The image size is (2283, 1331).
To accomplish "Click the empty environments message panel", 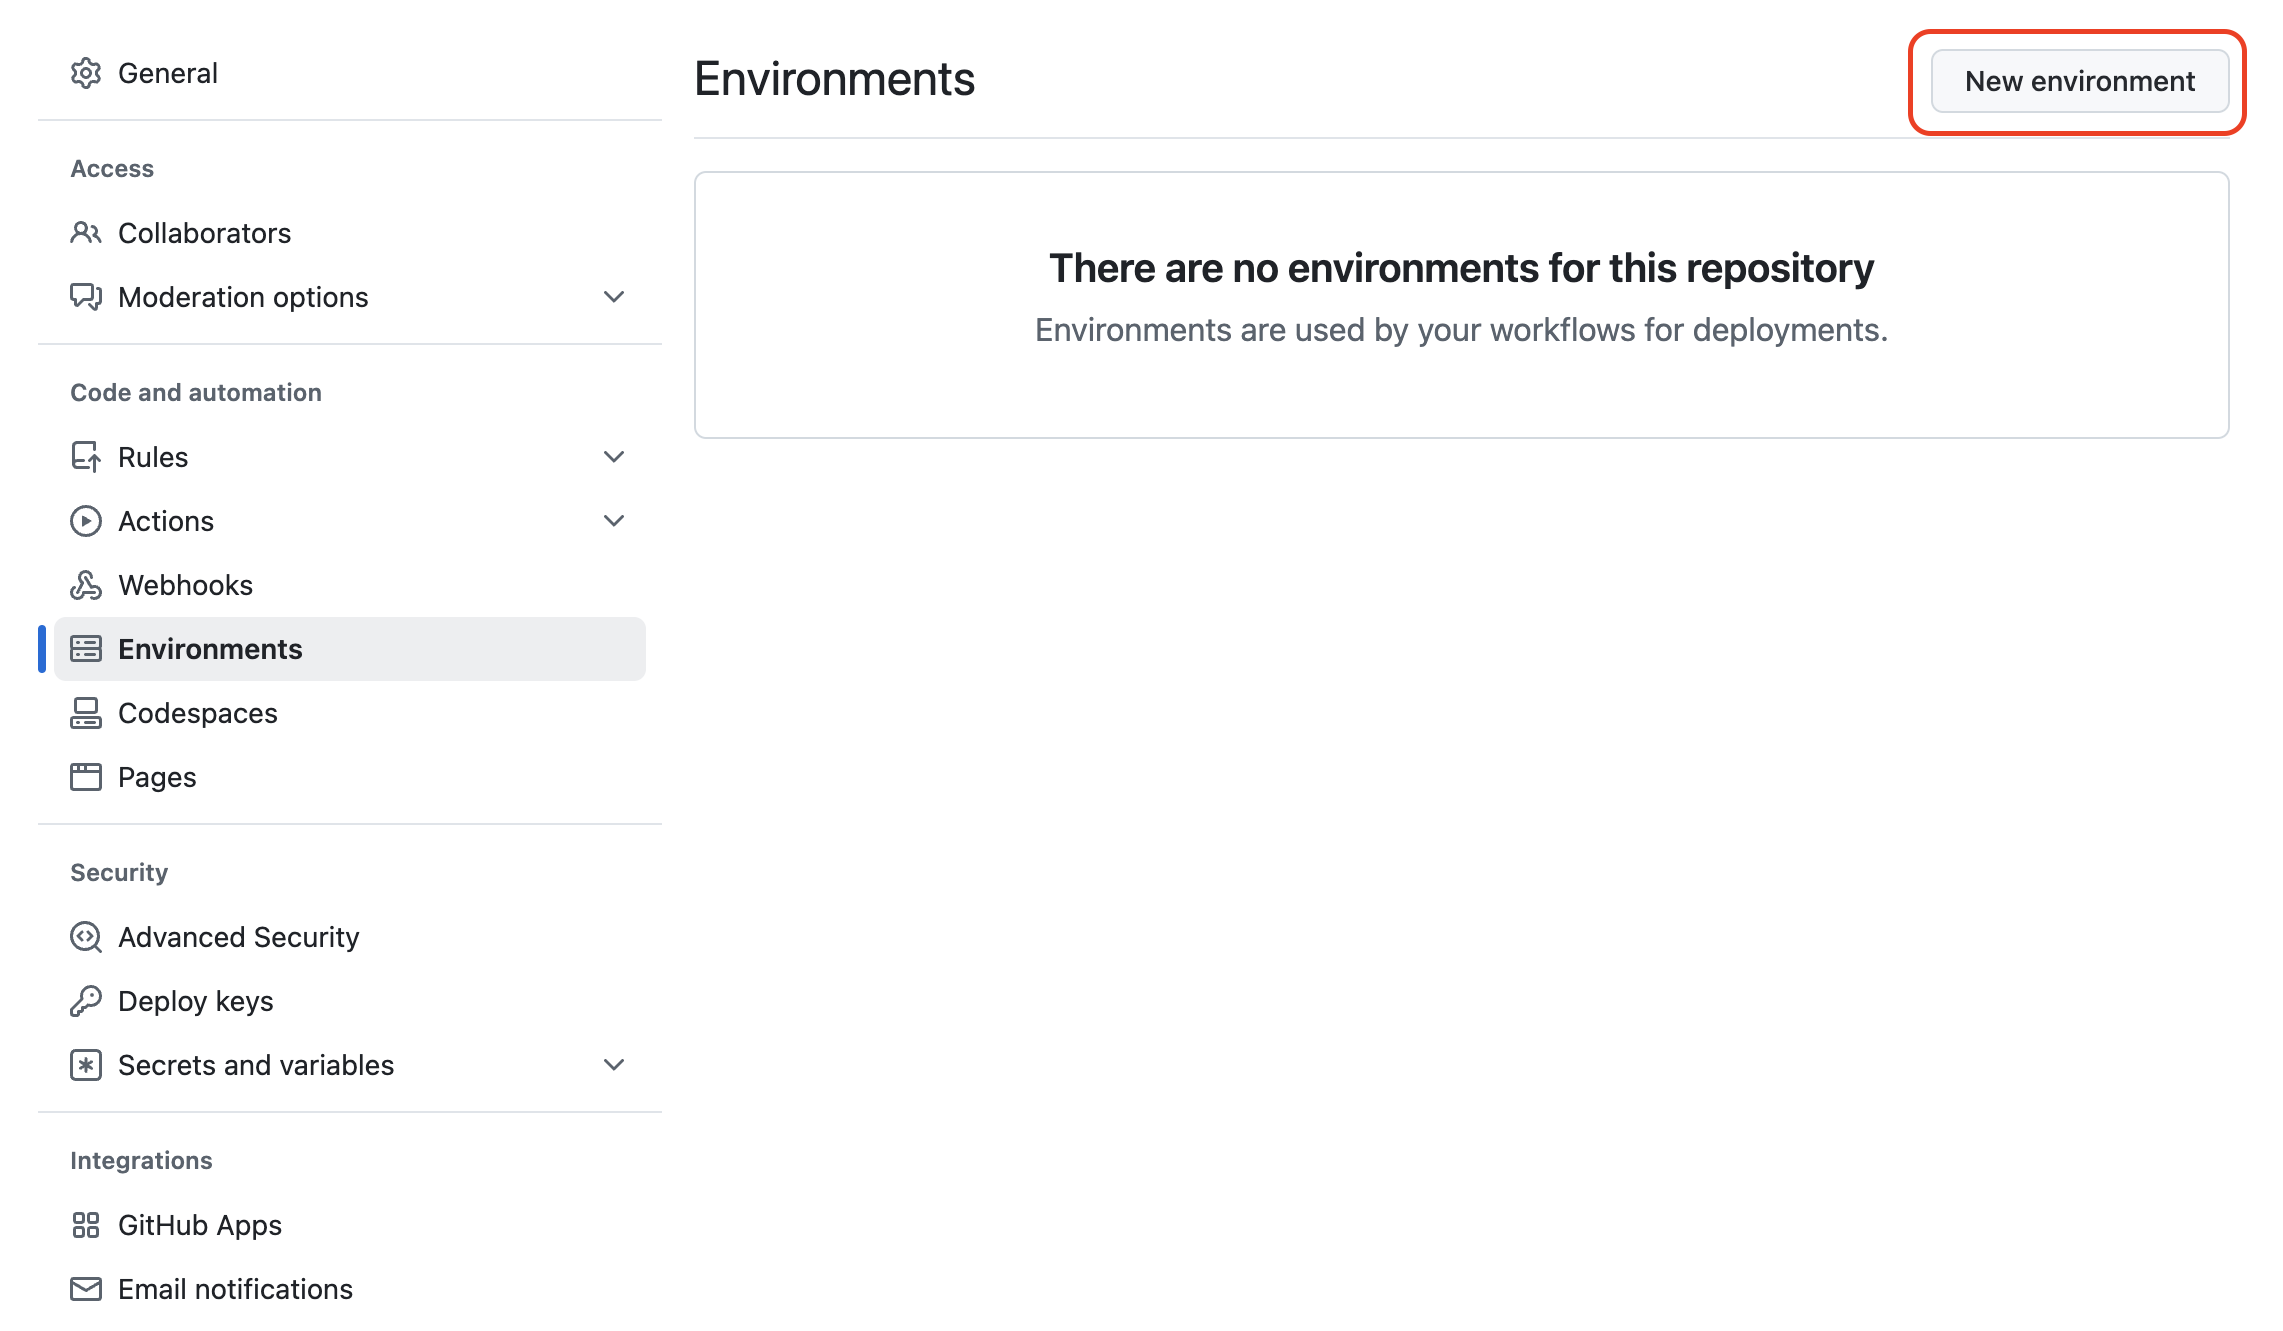I will point(1460,300).
